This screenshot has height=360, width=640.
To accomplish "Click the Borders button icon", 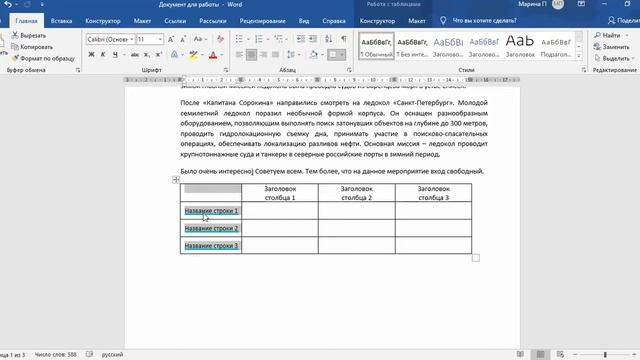I will [333, 55].
